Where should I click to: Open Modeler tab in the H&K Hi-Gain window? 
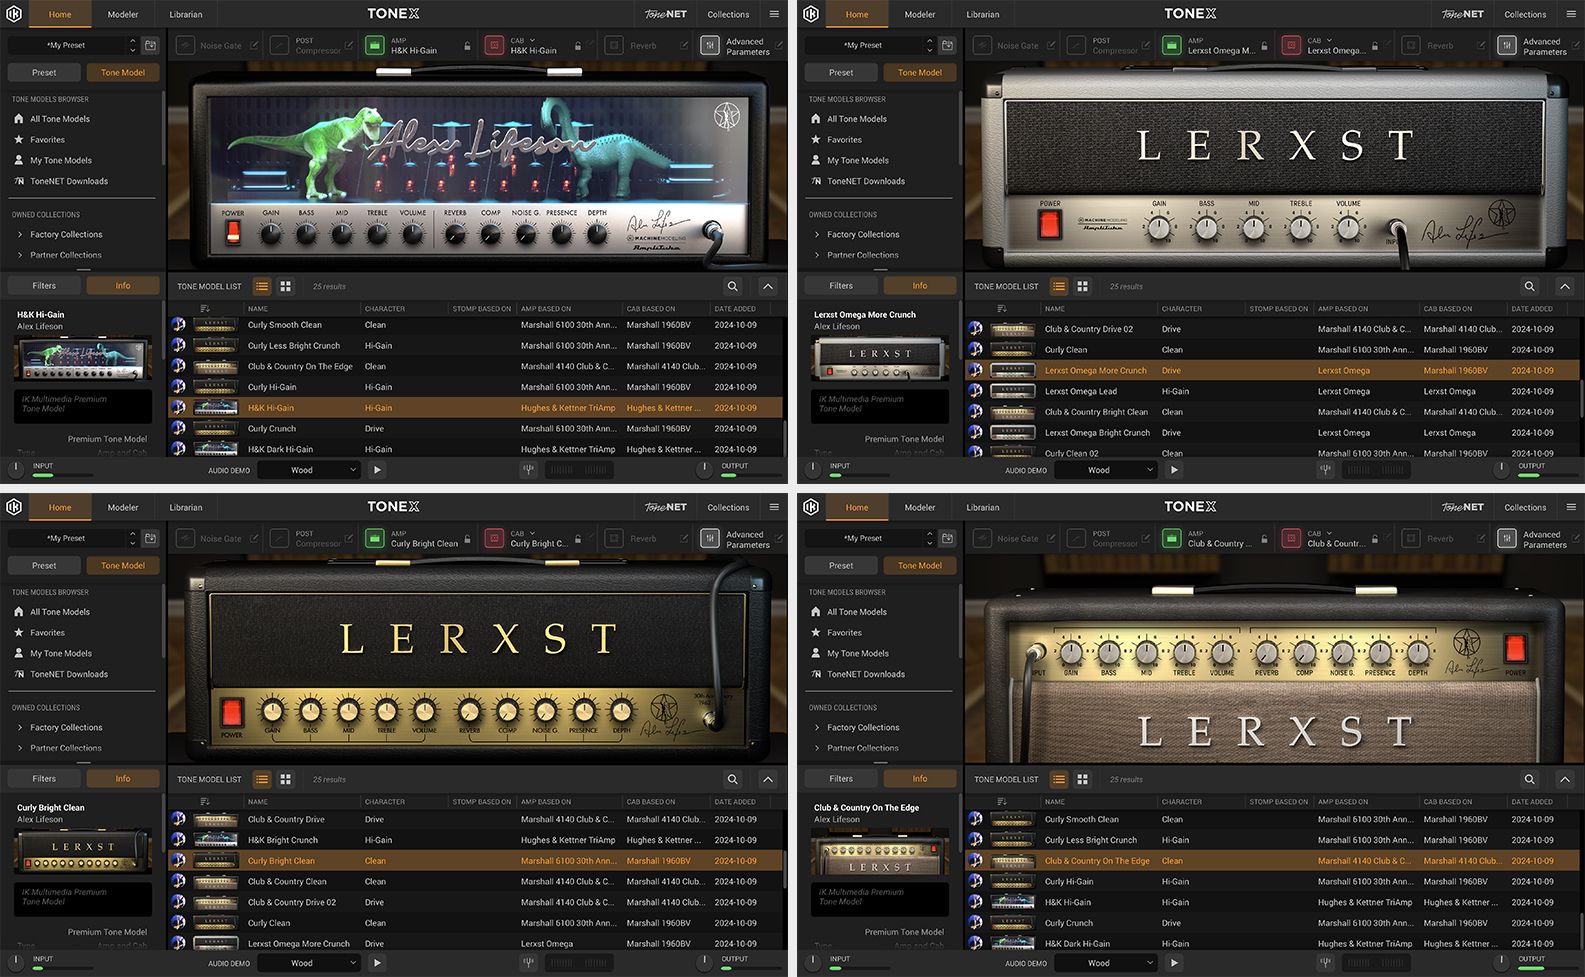123,14
